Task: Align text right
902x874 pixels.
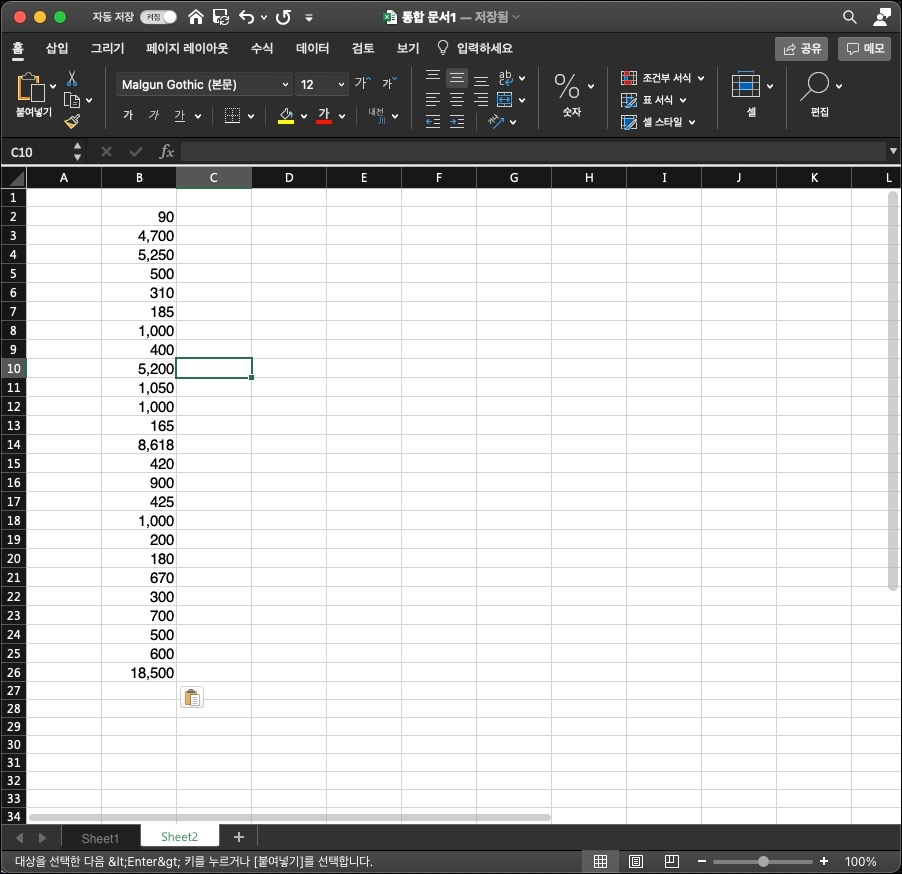Action: tap(481, 100)
